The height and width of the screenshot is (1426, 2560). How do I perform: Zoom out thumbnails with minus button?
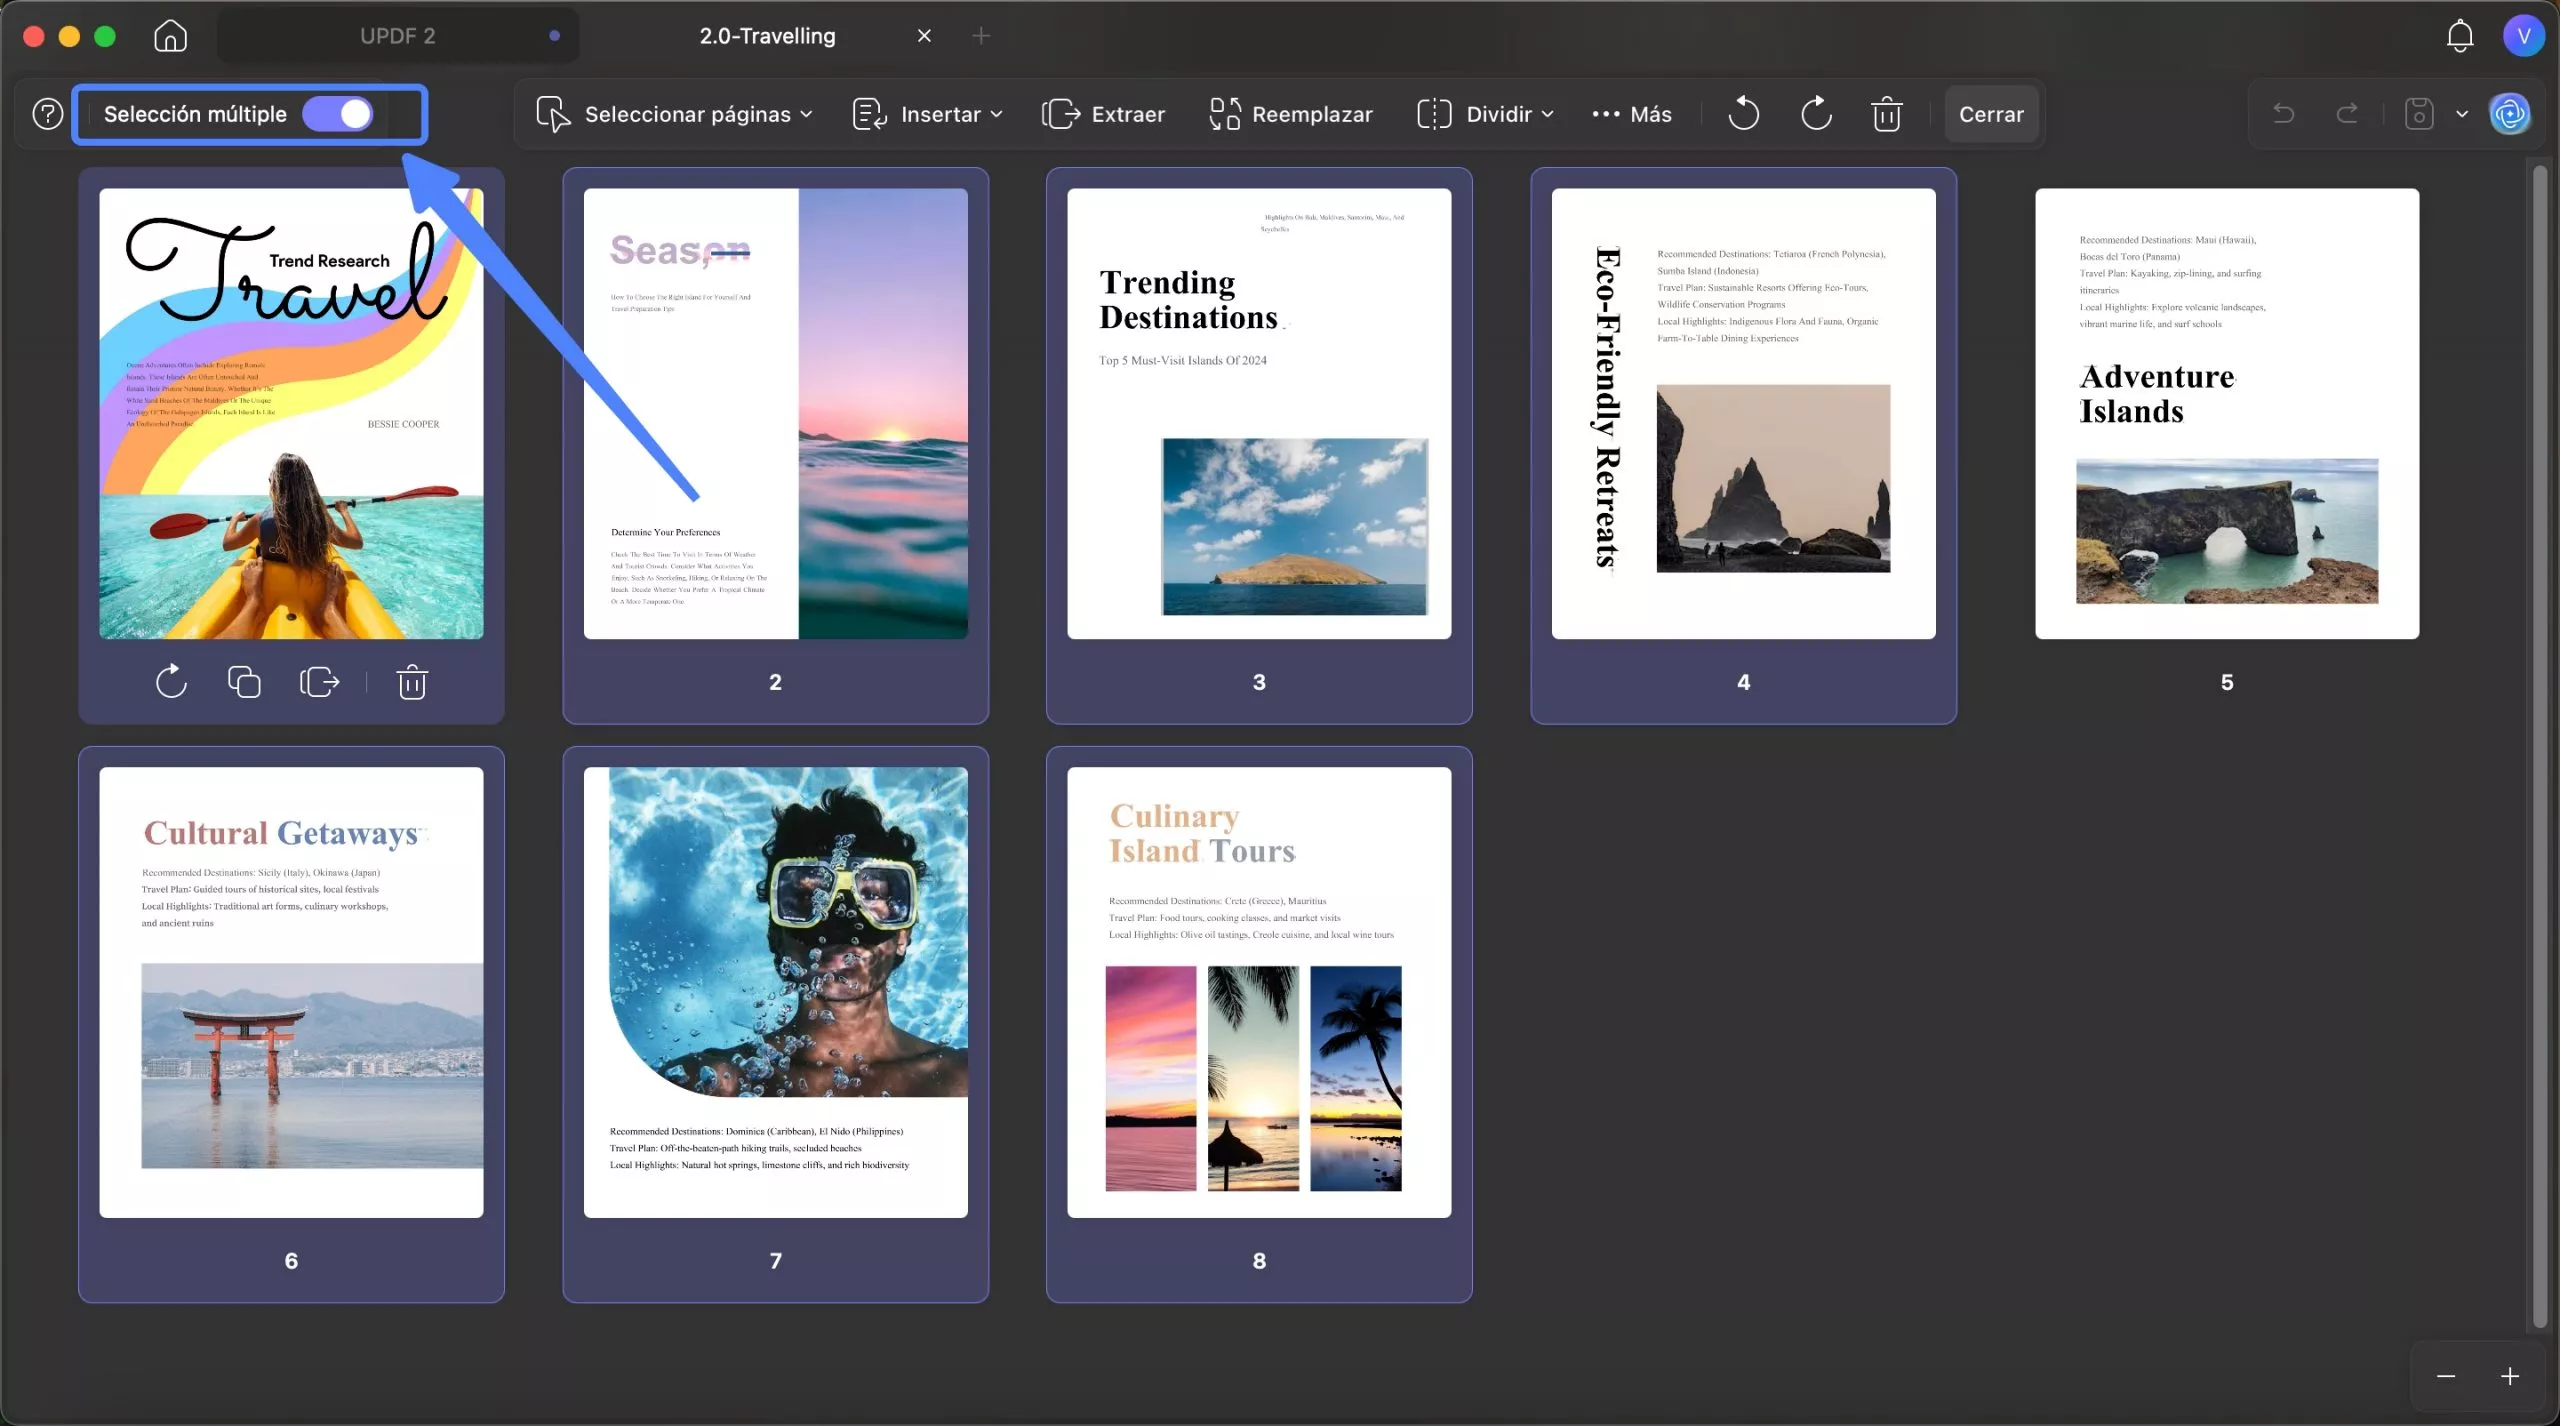coord(2446,1377)
